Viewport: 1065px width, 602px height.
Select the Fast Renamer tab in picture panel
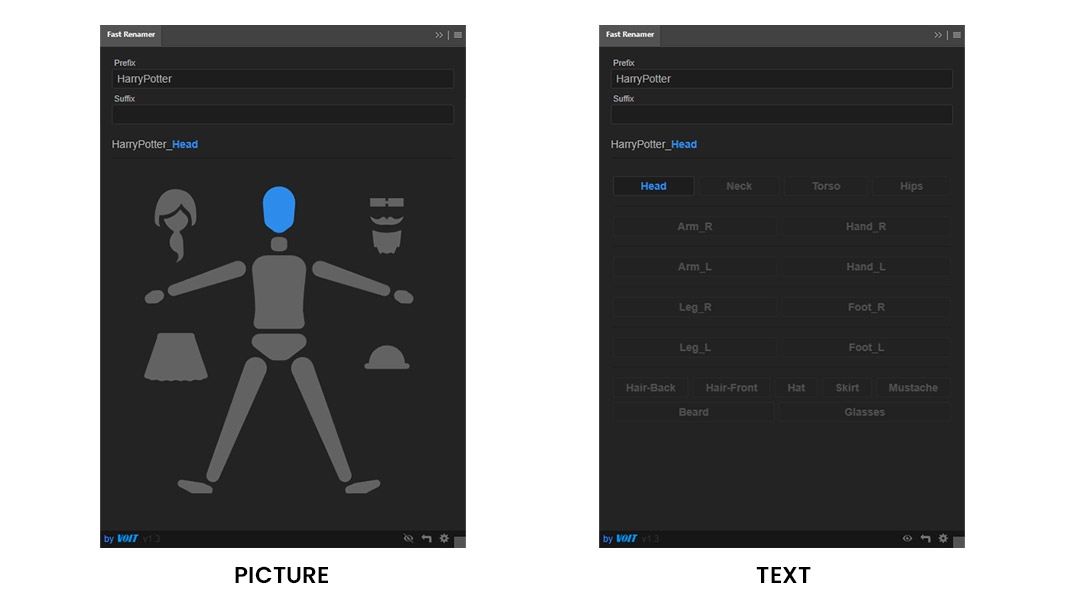[130, 35]
